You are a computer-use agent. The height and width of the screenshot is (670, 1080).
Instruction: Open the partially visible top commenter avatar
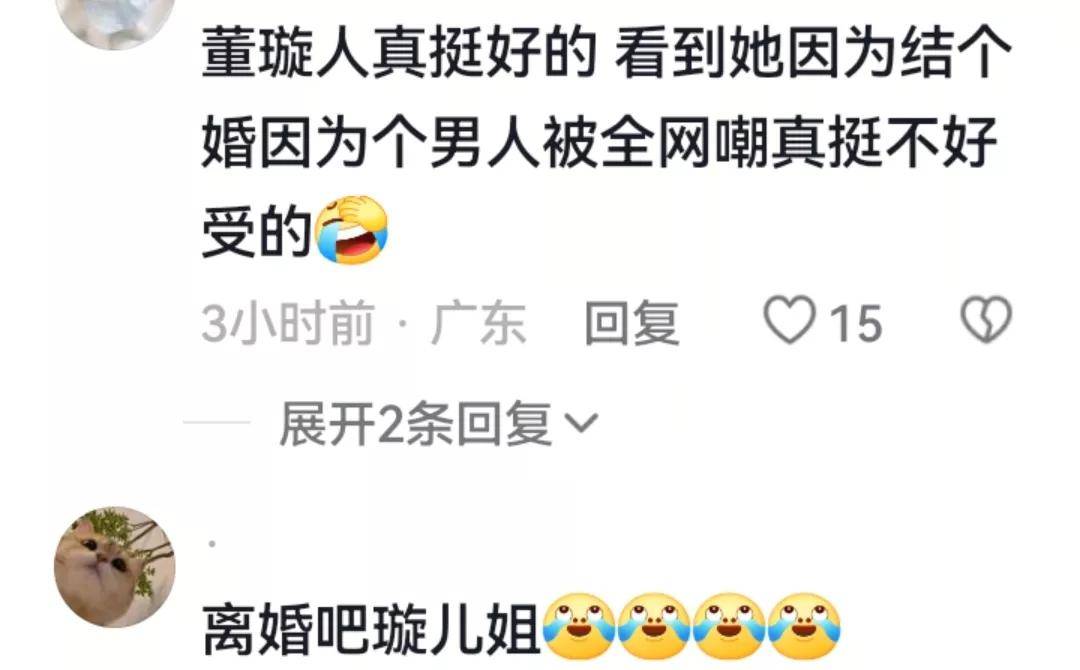114,22
